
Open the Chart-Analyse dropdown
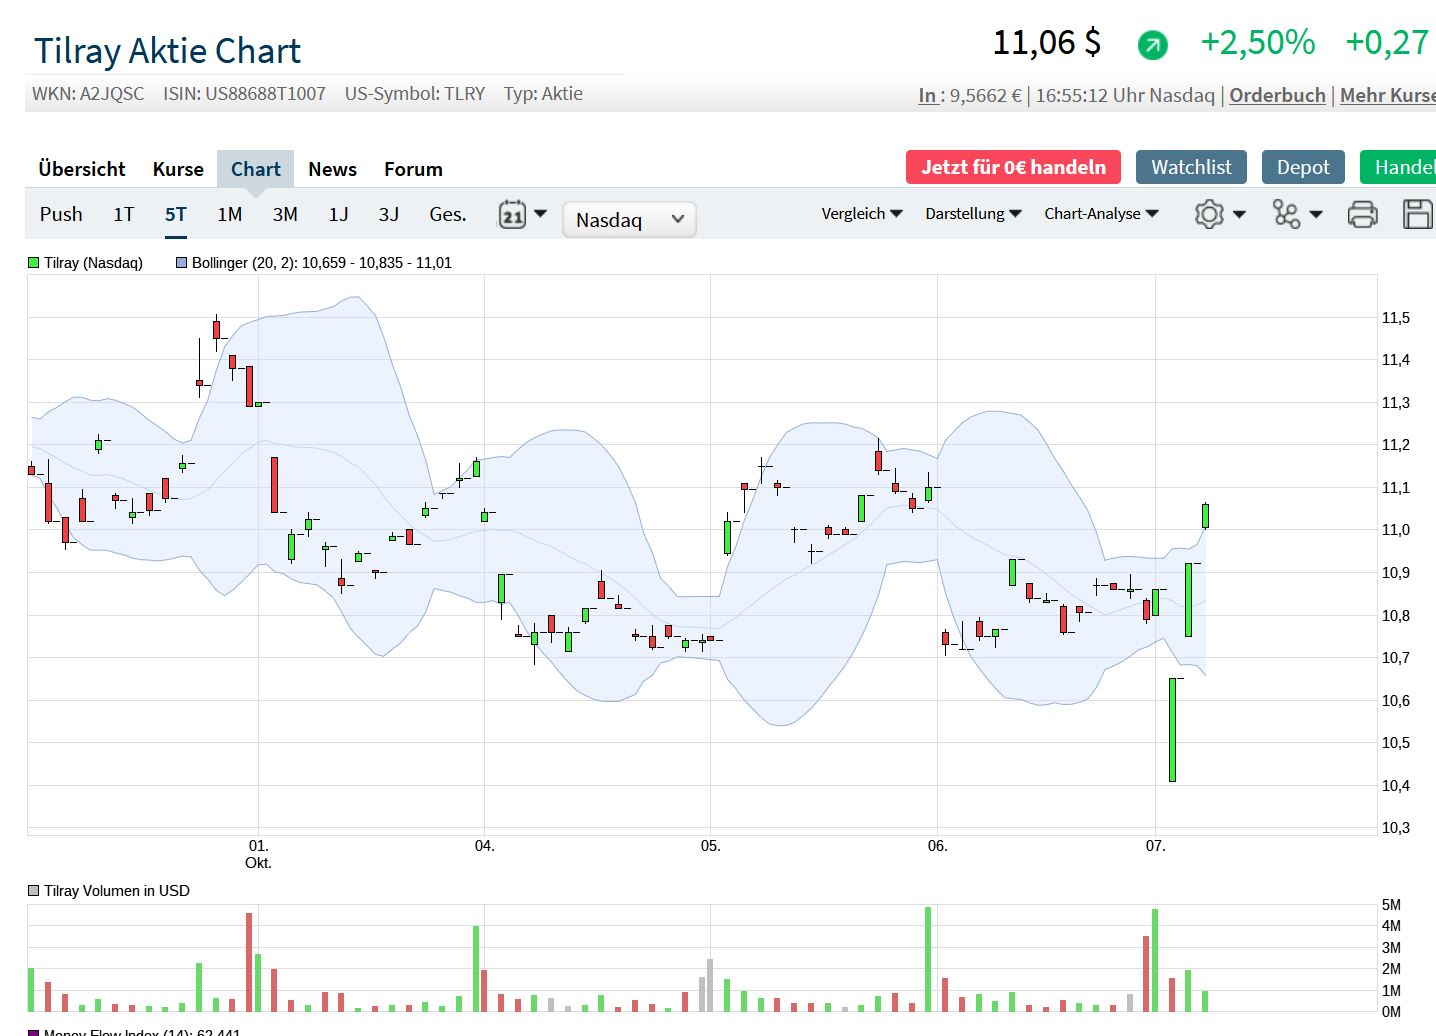pos(1100,214)
